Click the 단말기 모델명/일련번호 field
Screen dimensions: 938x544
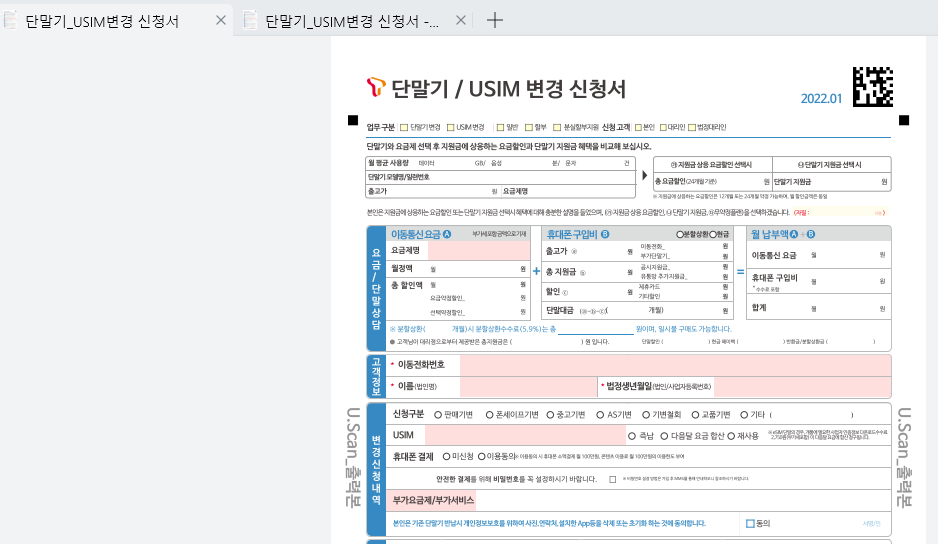click(x=500, y=177)
